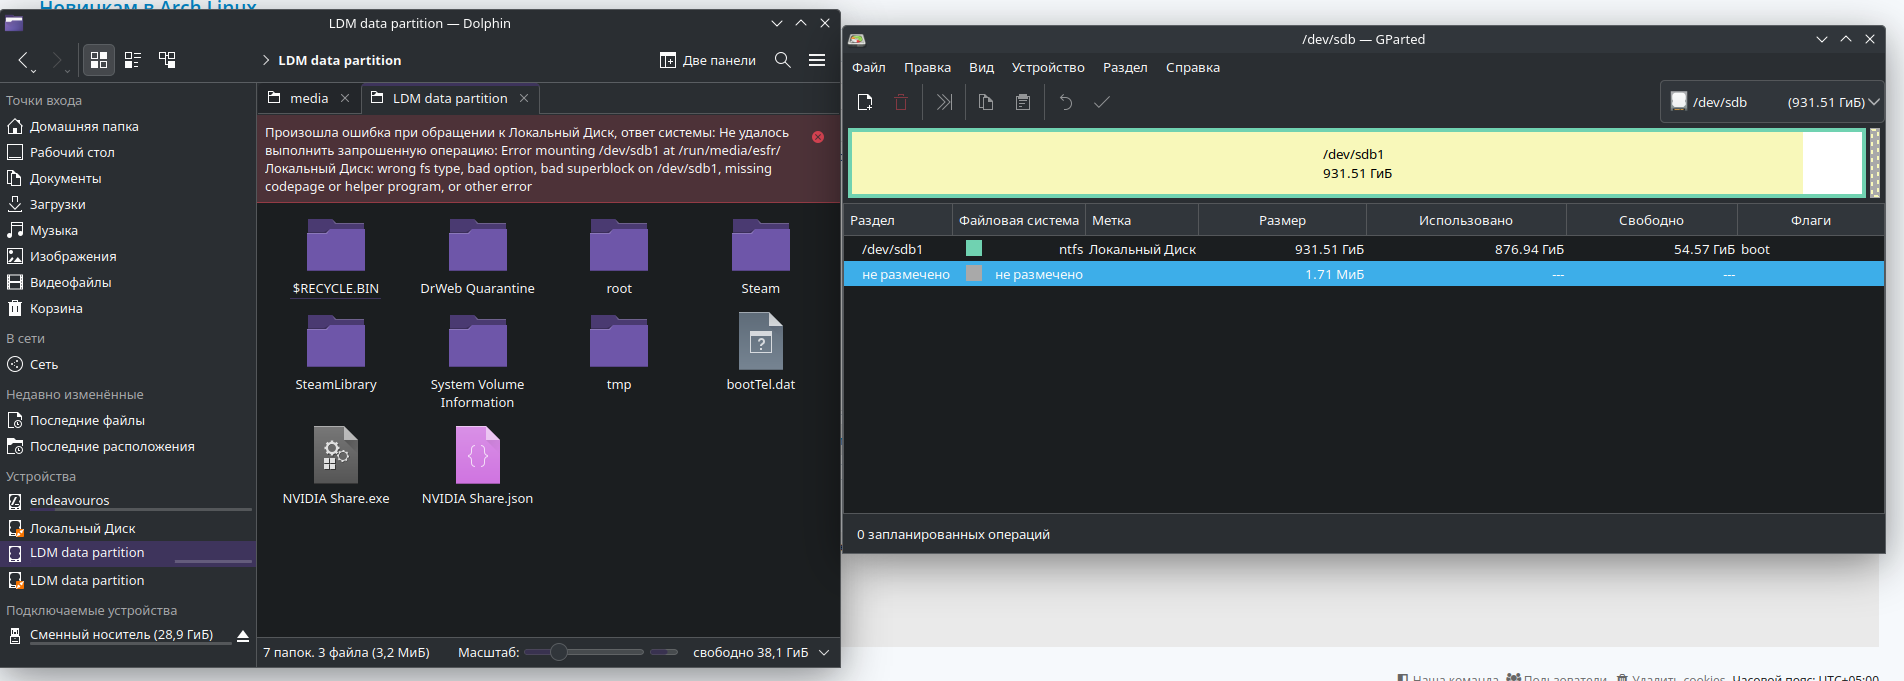Switch Dolphin to compact view mode
Image resolution: width=1904 pixels, height=681 pixels.
pos(133,60)
